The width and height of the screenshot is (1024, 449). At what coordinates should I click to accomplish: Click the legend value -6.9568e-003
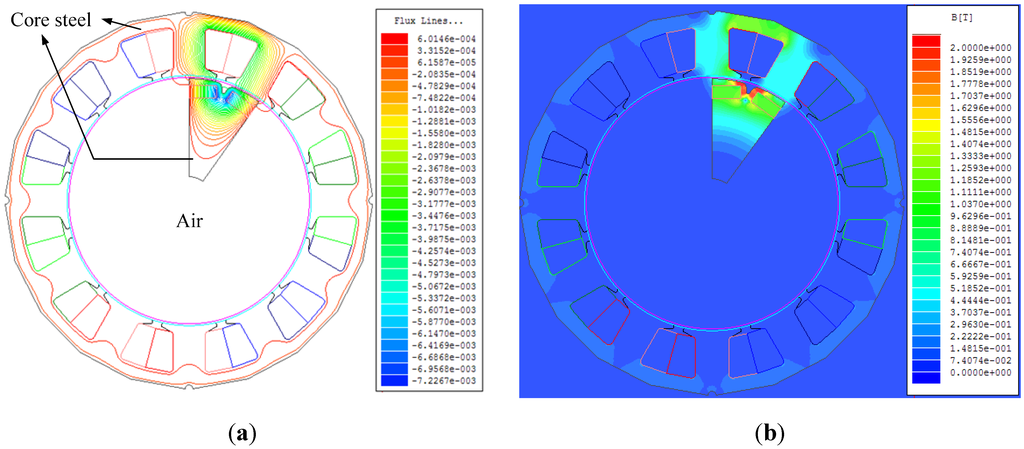click(x=444, y=368)
